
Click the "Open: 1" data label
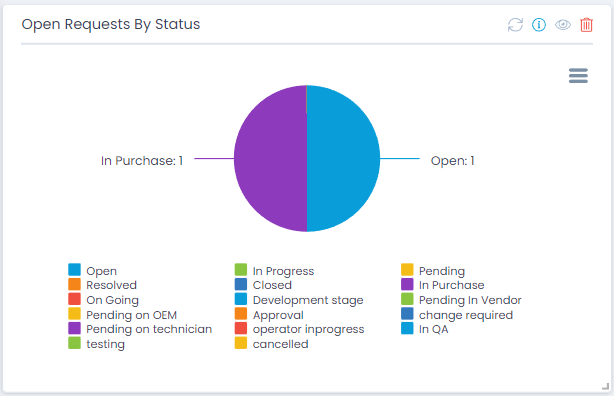click(452, 161)
